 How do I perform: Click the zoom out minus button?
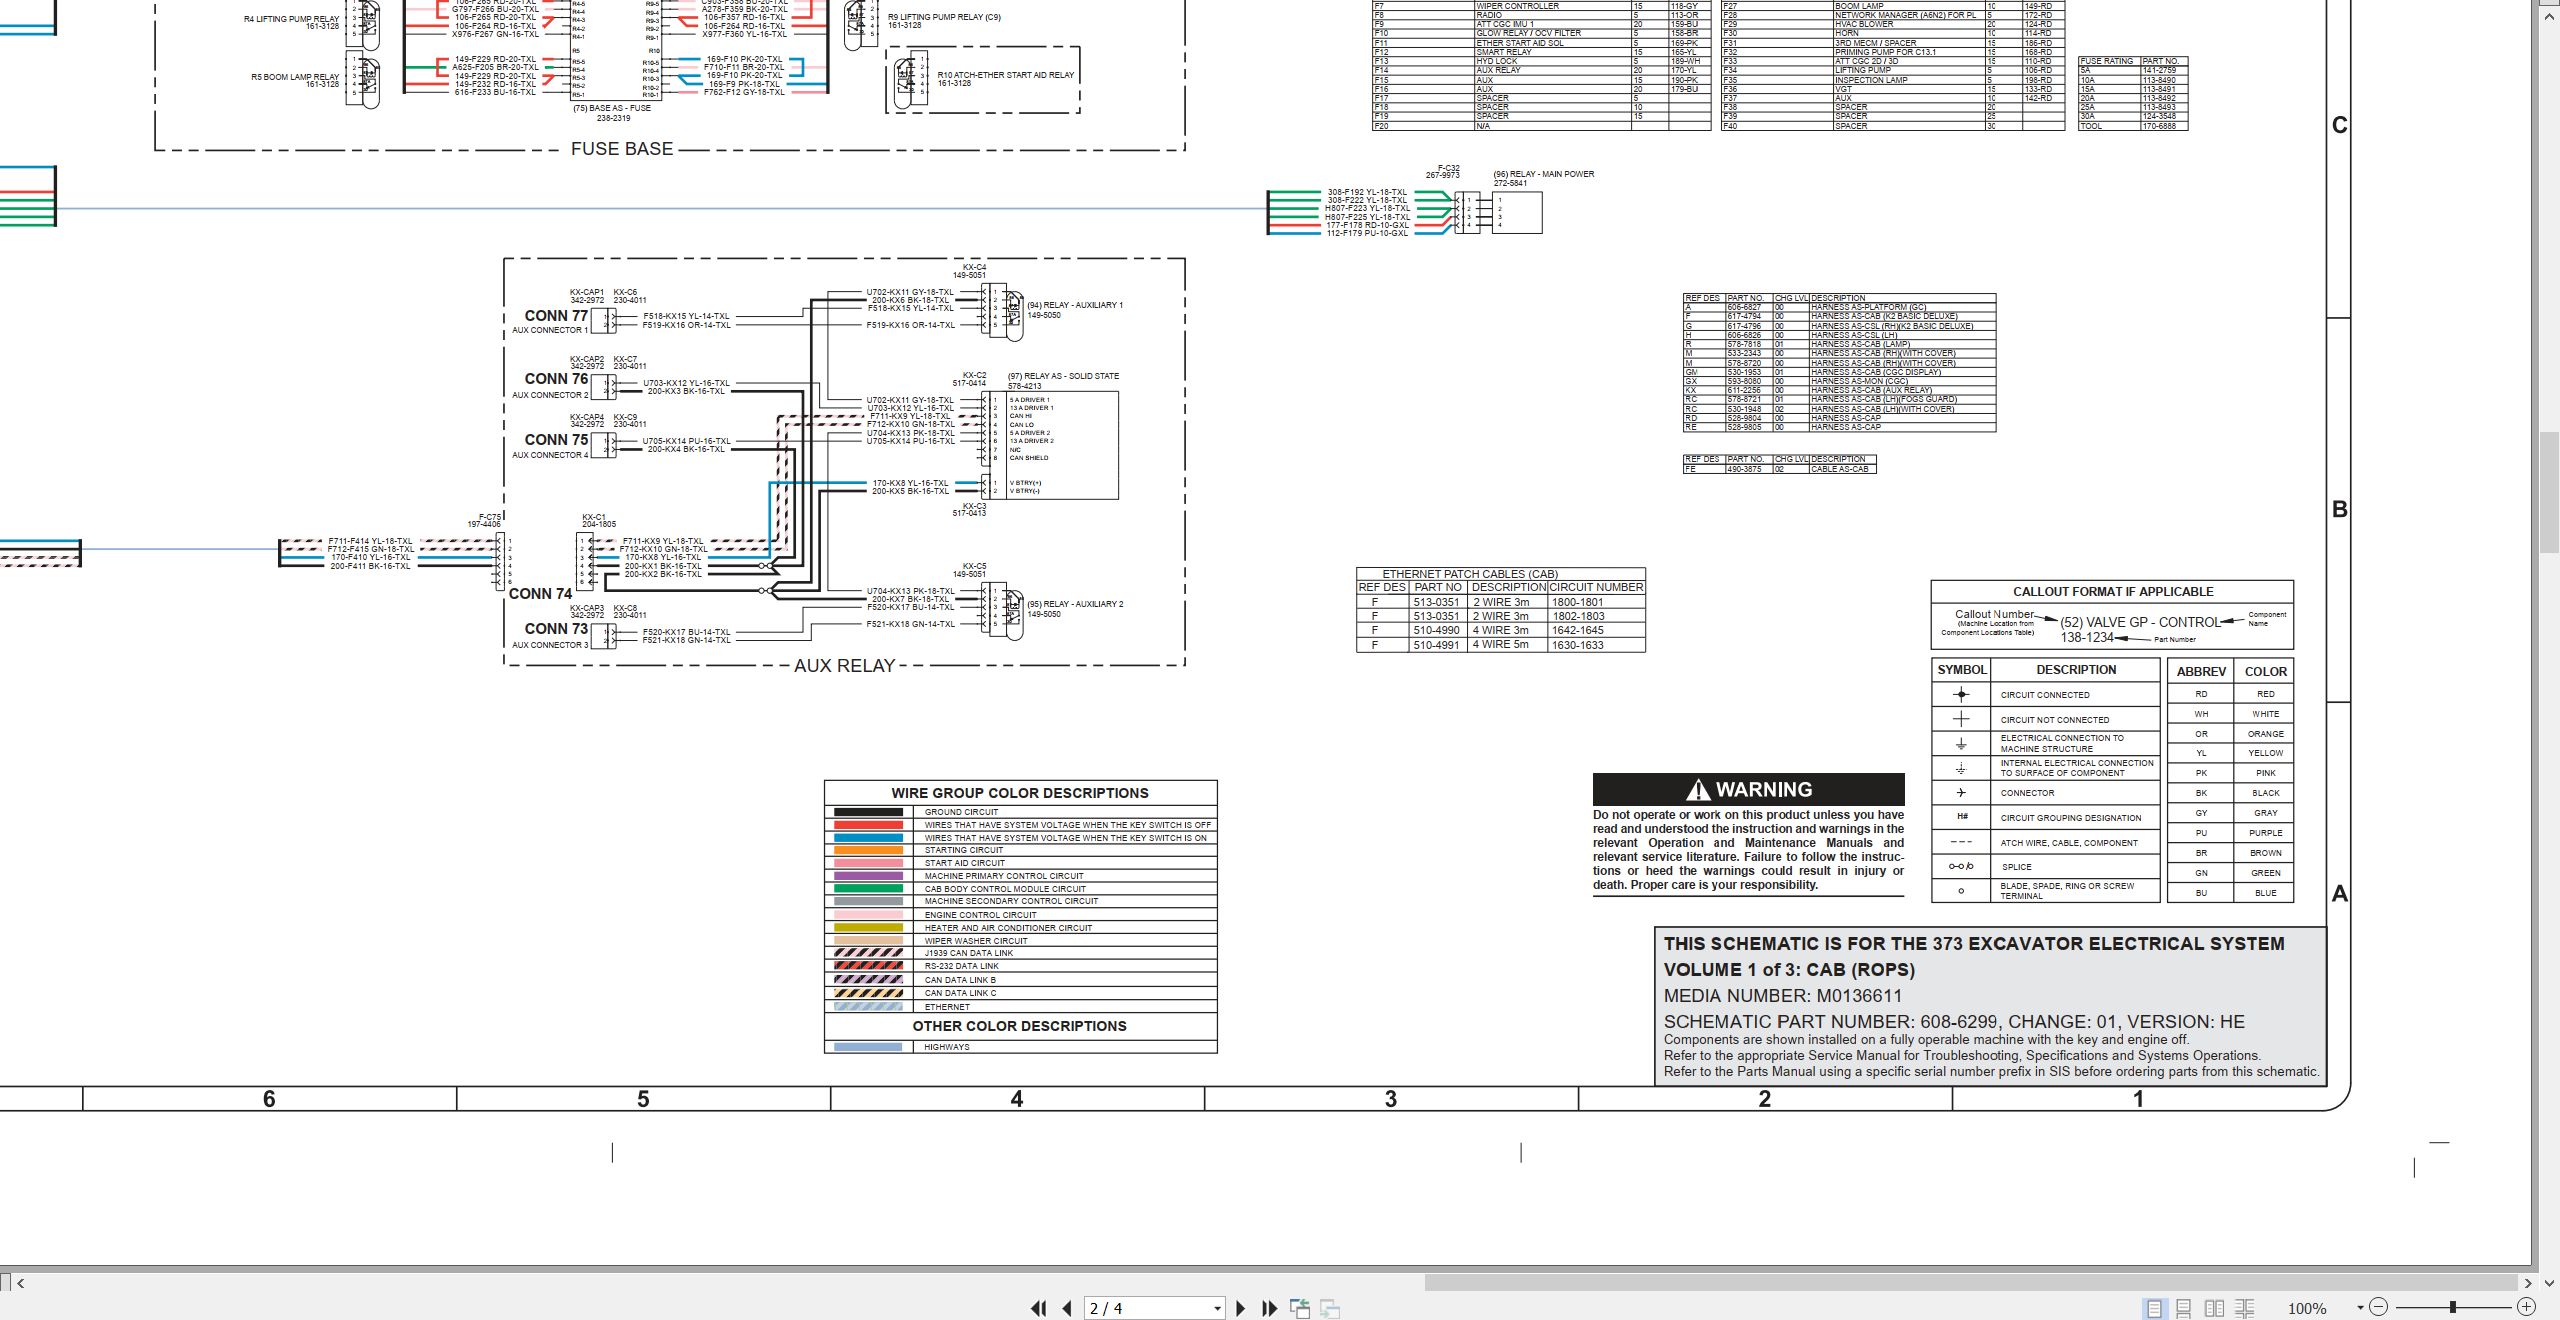coord(2378,1307)
